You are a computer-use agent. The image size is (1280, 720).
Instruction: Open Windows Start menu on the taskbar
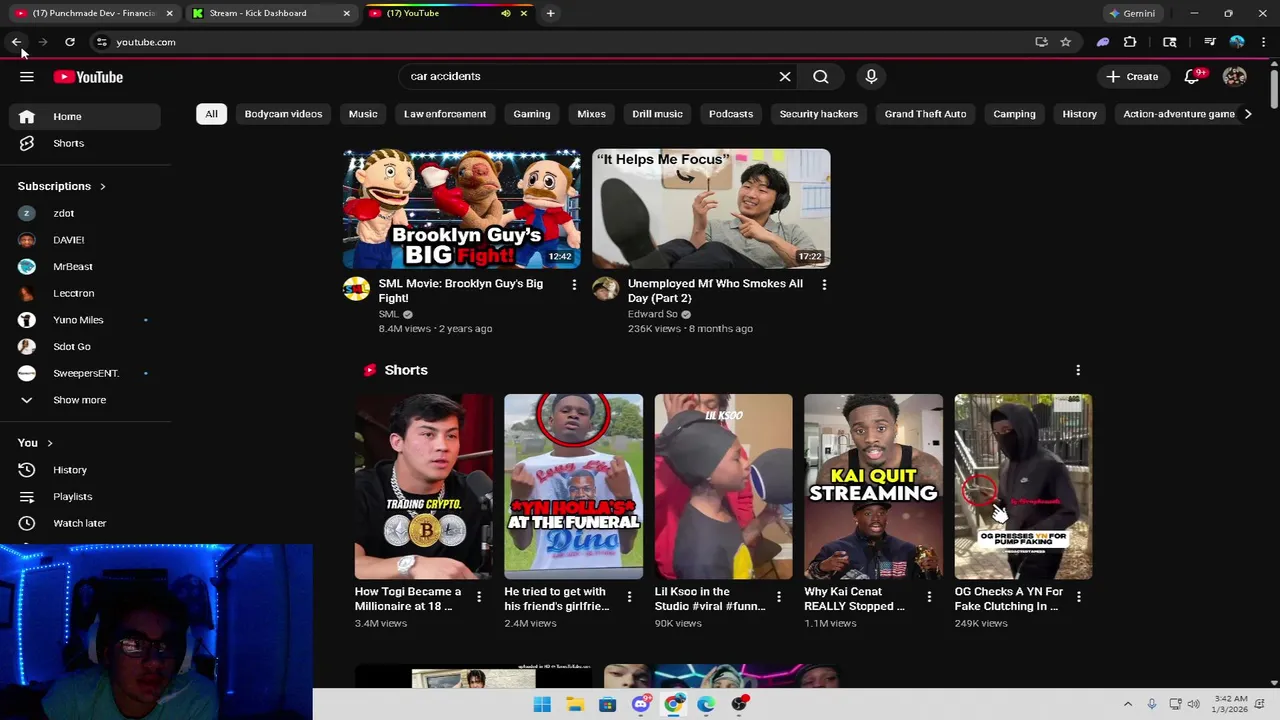point(542,704)
